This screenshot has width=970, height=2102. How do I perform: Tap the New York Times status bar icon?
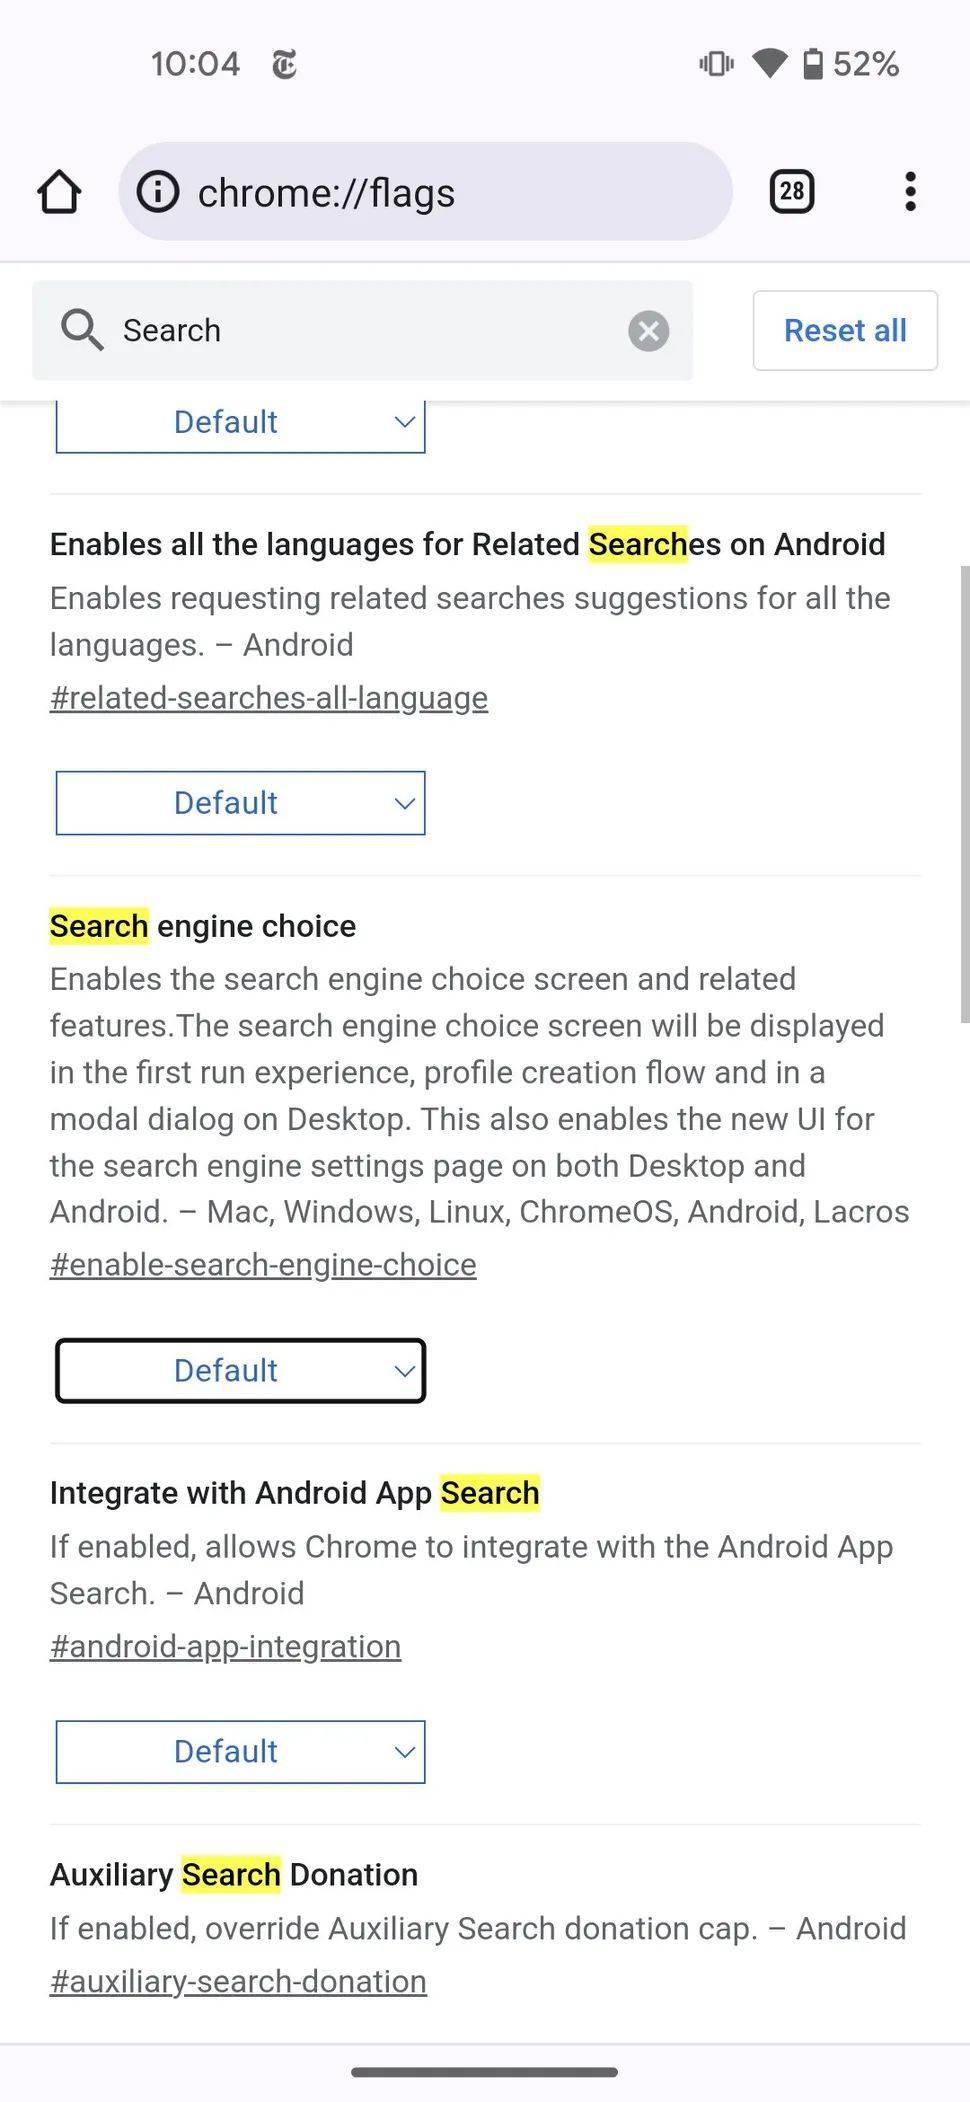[283, 63]
